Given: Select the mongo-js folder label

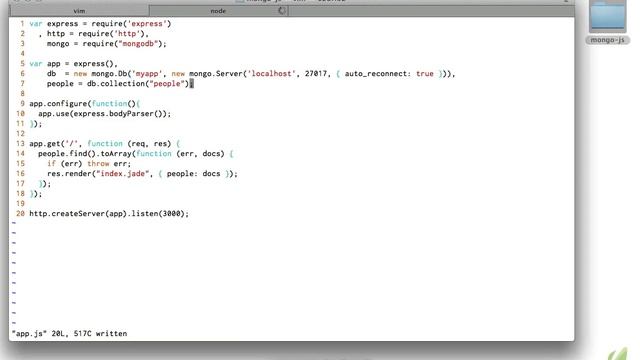Looking at the screenshot, I should [x=607, y=40].
